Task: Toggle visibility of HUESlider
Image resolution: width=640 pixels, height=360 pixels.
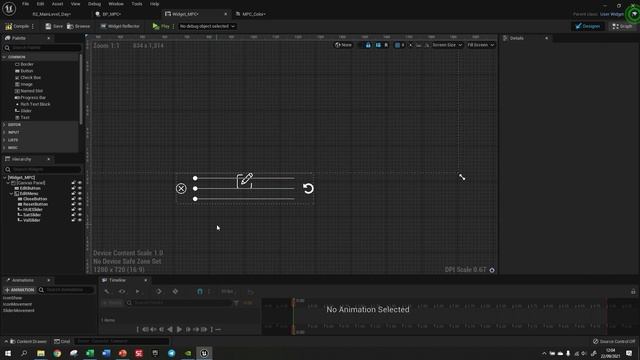Action: 80,209
